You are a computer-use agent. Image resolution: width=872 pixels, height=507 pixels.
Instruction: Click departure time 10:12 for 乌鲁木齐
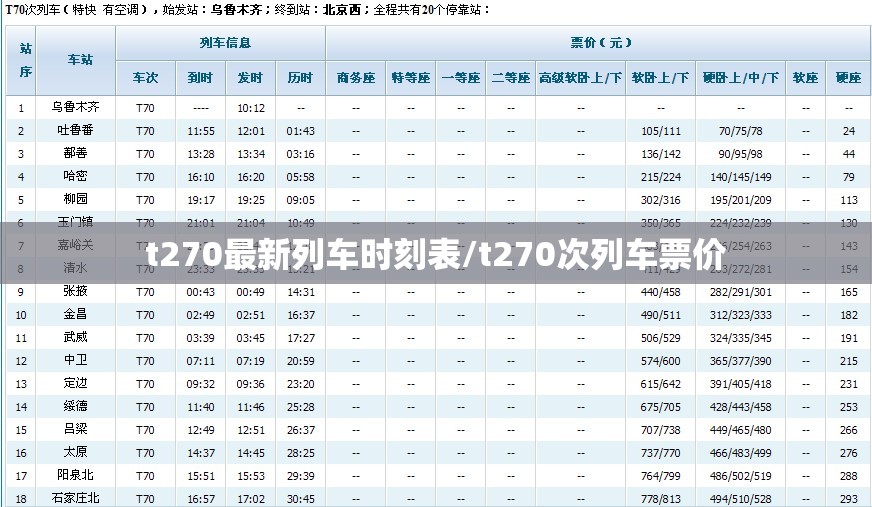(x=251, y=108)
